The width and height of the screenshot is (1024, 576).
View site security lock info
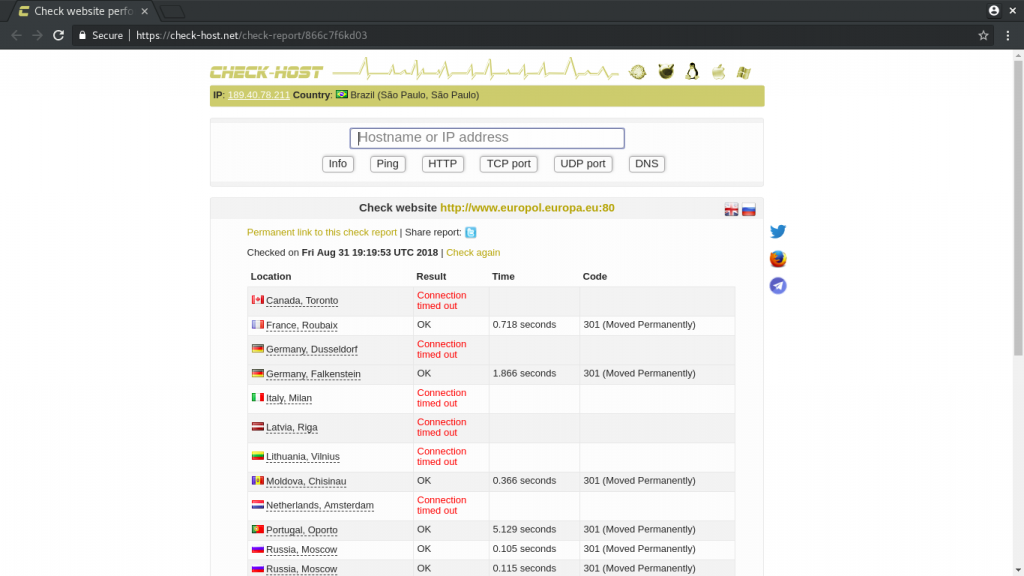[x=82, y=35]
